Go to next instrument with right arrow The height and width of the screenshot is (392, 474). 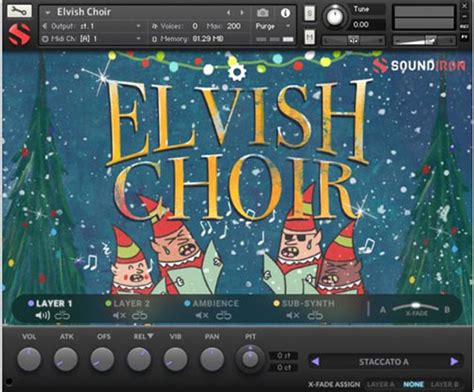coord(242,13)
